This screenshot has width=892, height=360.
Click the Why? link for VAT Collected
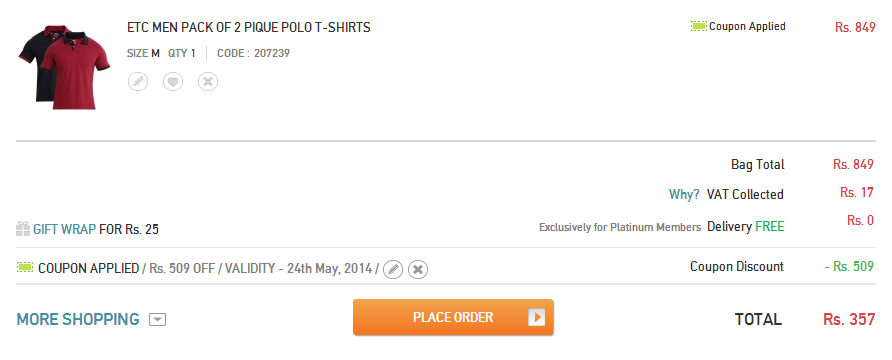tap(684, 195)
